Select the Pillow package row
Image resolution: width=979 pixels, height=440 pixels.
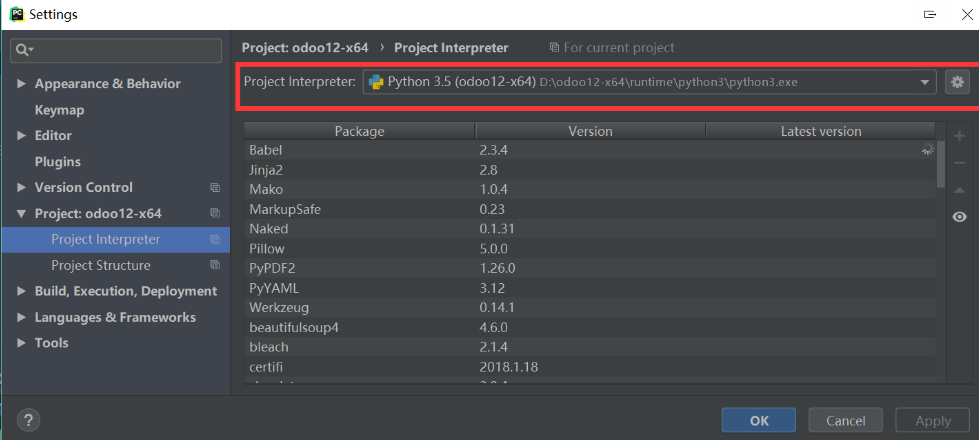coord(590,249)
